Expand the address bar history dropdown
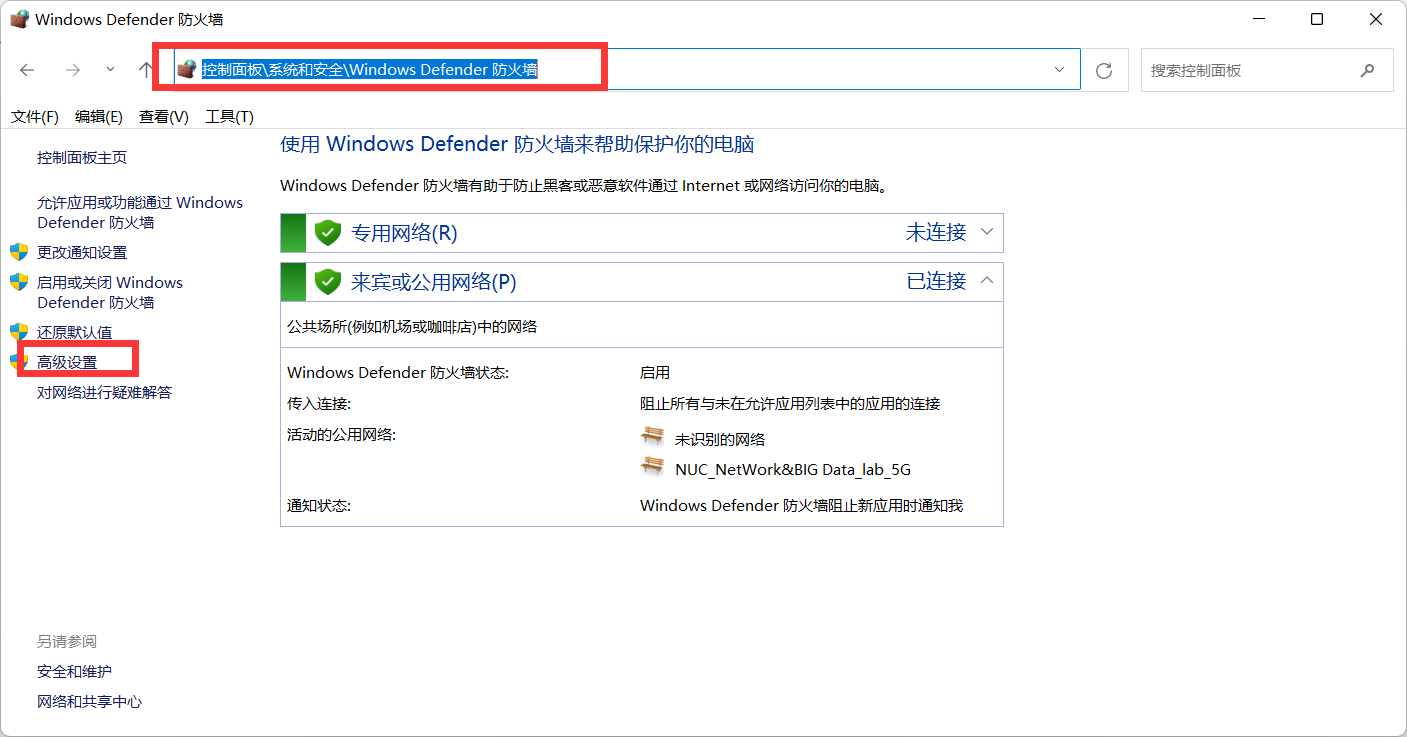This screenshot has height=737, width=1407. (x=1059, y=70)
